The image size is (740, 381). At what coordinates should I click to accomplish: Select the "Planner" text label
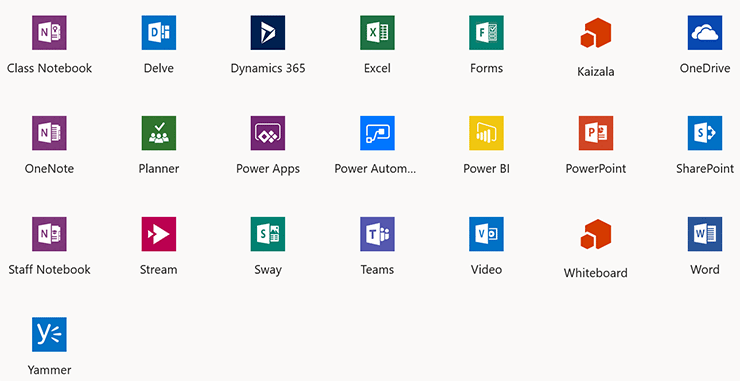pos(159,169)
